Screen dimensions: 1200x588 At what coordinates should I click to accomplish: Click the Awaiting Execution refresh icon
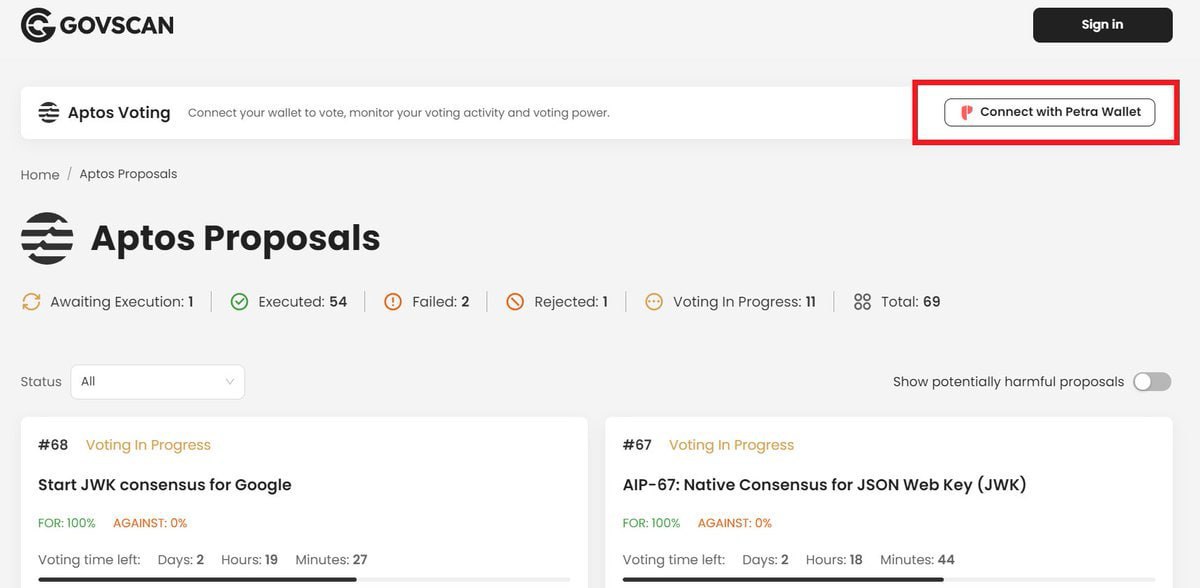31,302
